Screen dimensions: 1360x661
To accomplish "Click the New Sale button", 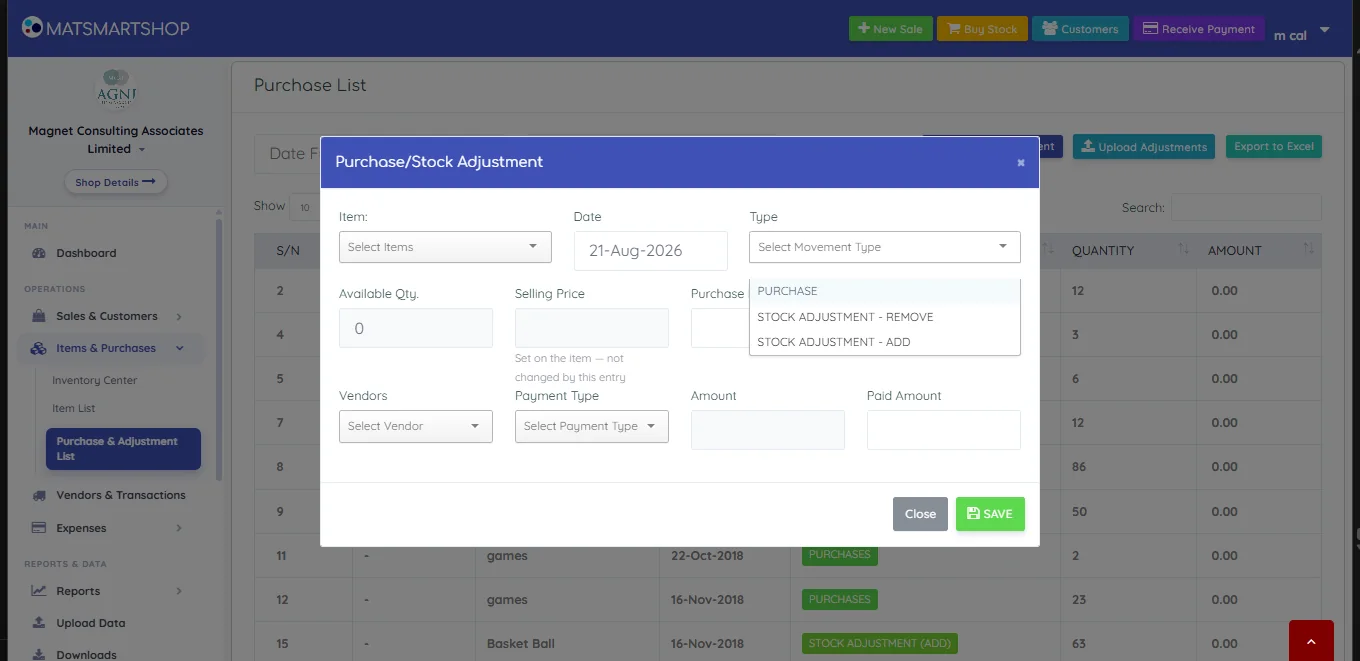I will click(891, 29).
